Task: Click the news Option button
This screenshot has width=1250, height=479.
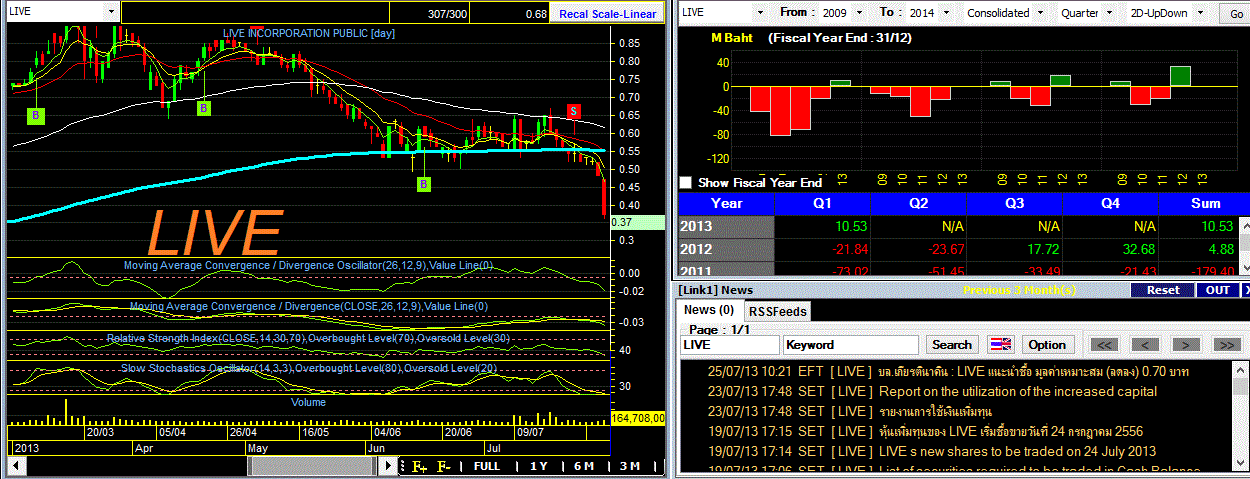Action: pos(1046,344)
